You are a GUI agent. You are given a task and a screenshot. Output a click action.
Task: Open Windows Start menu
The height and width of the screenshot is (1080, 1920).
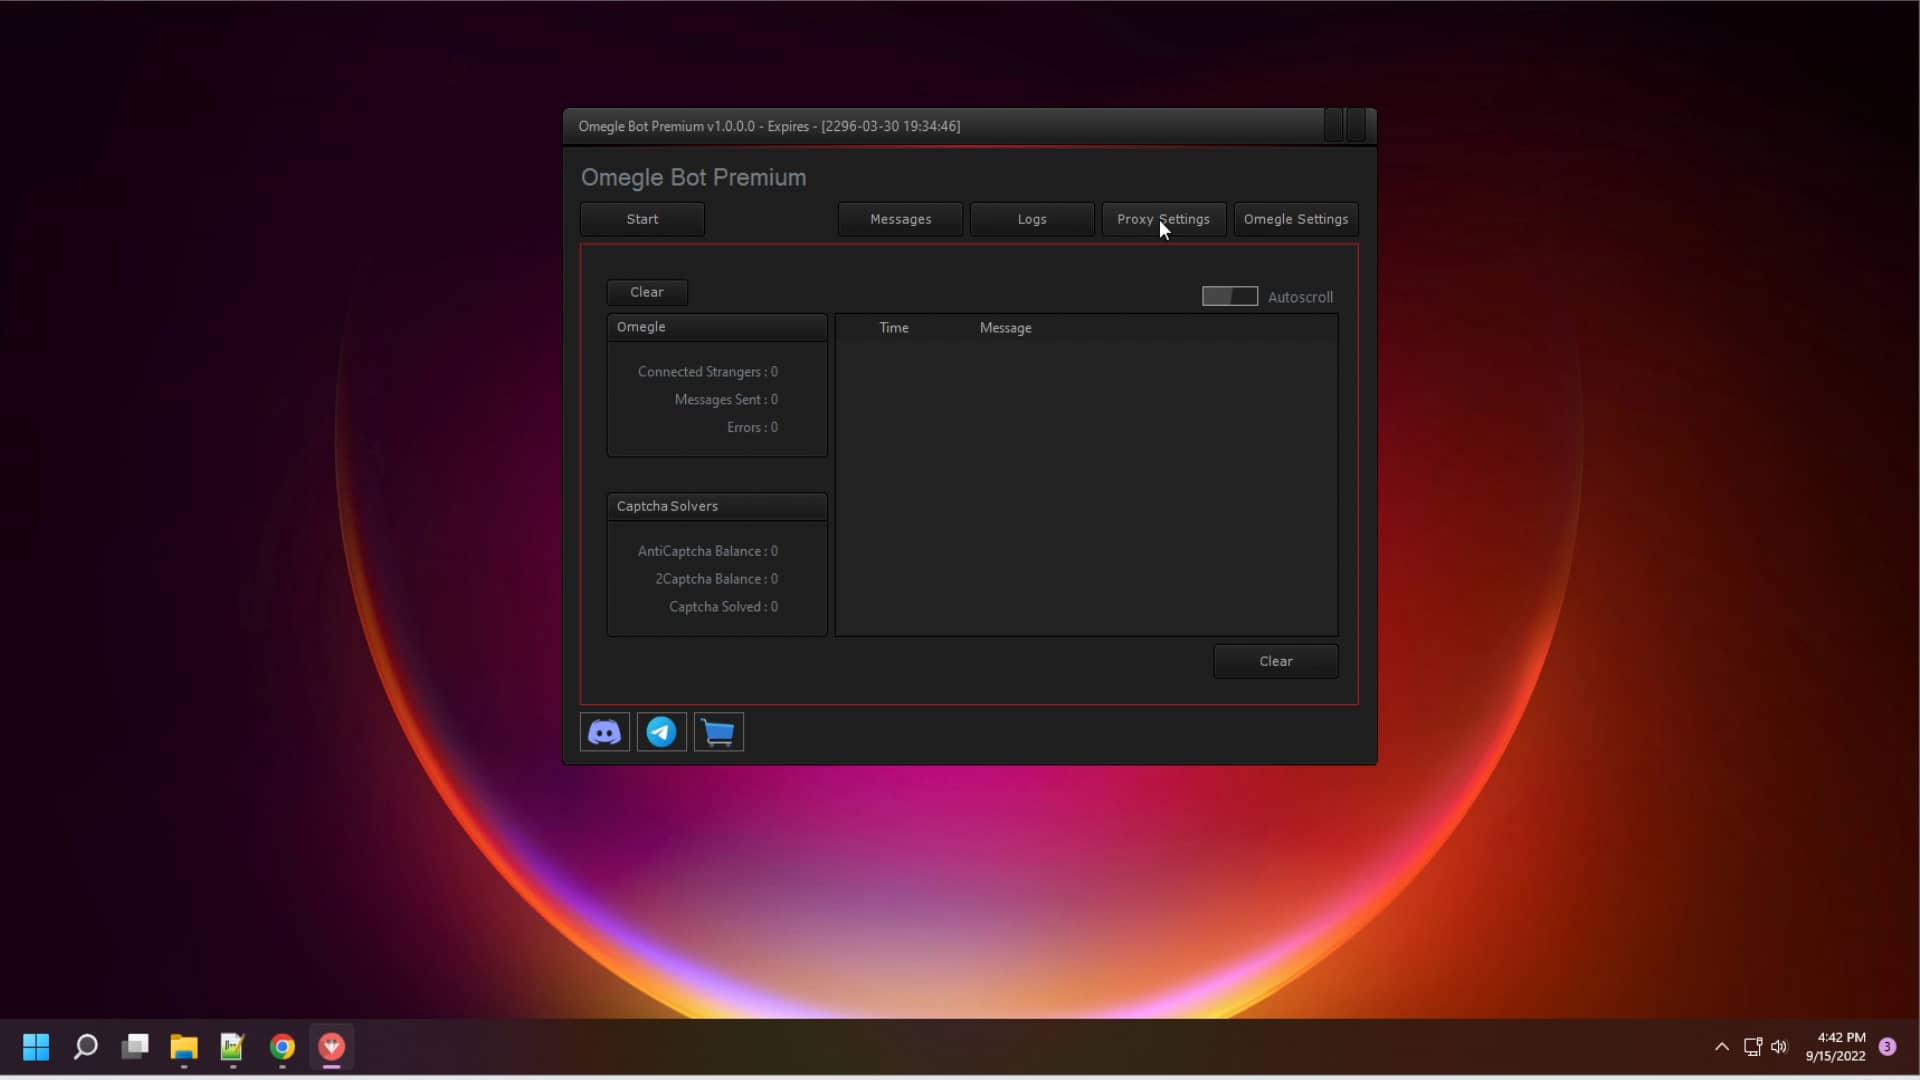(x=36, y=1046)
